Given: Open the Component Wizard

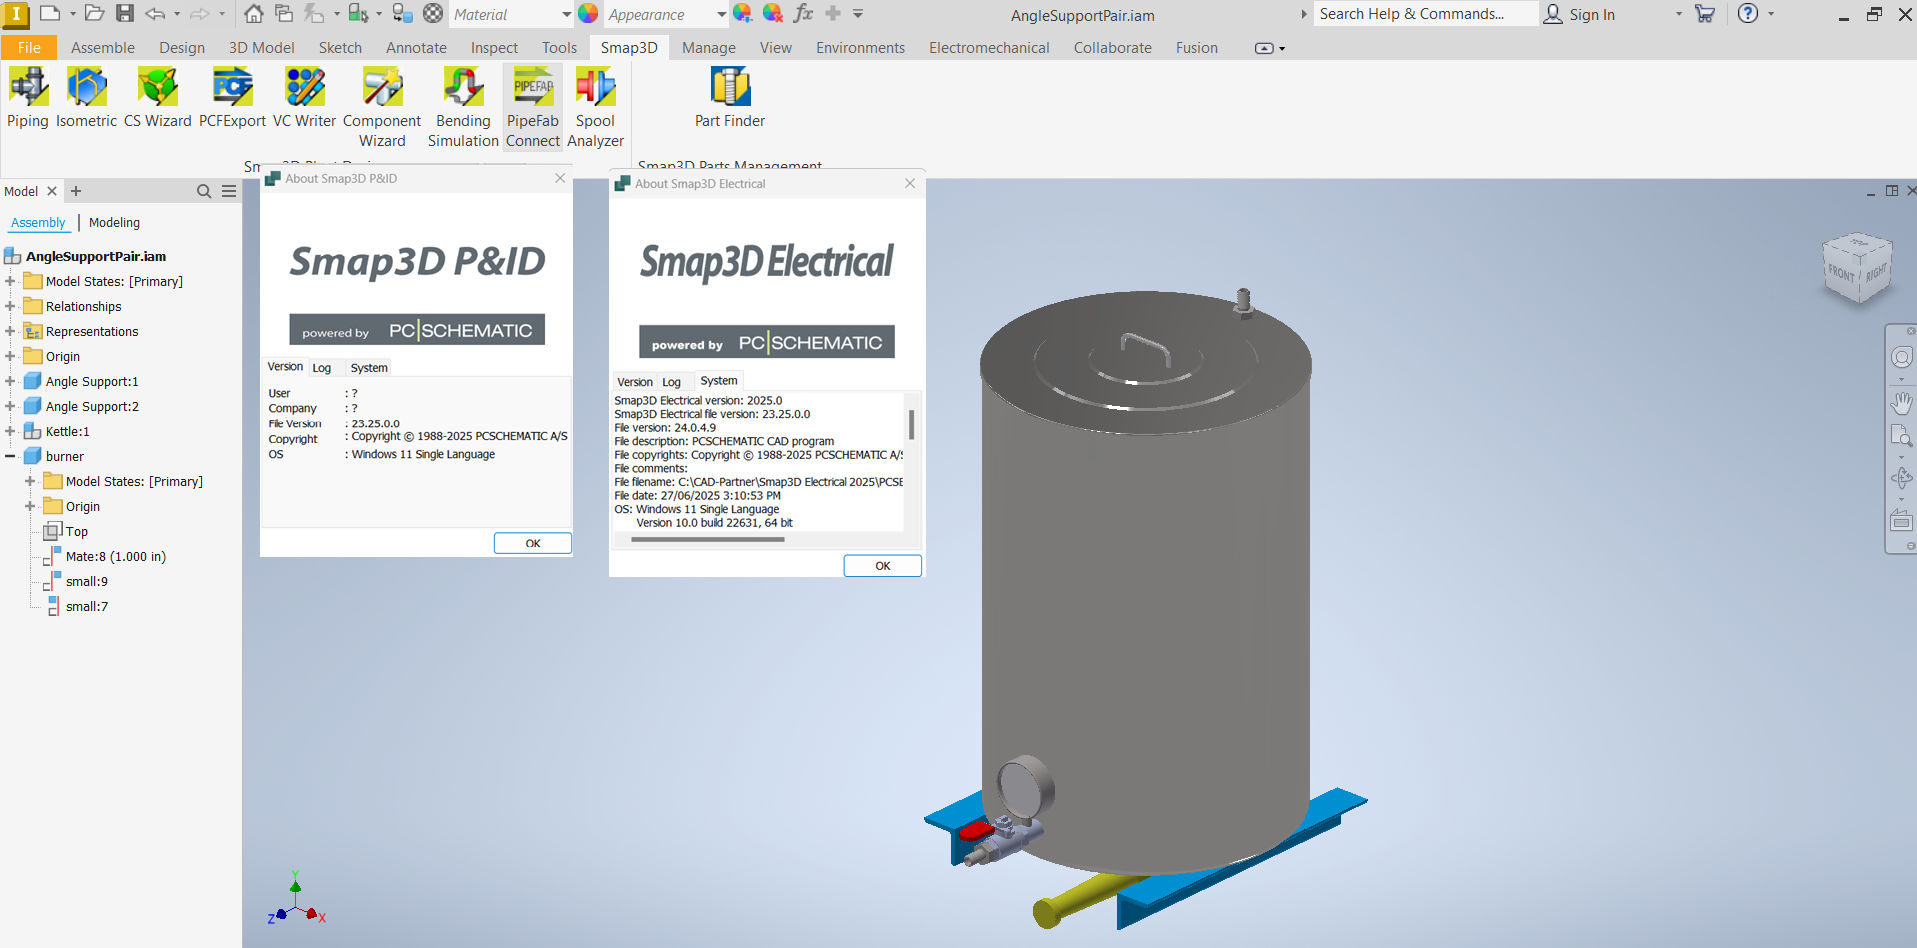Looking at the screenshot, I should tap(382, 107).
